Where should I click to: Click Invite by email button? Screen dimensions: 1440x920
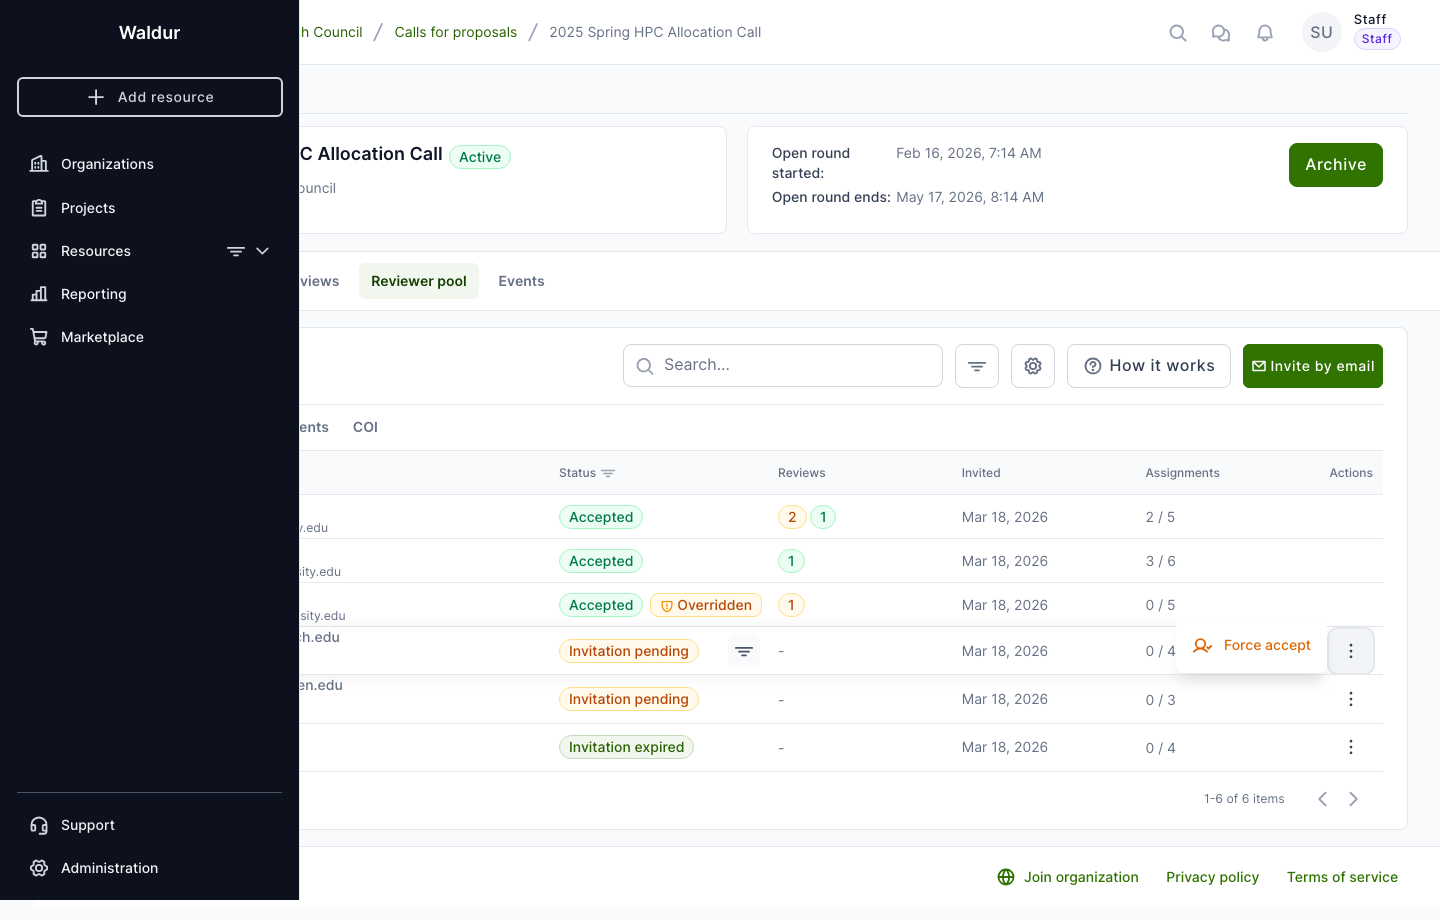(1312, 366)
